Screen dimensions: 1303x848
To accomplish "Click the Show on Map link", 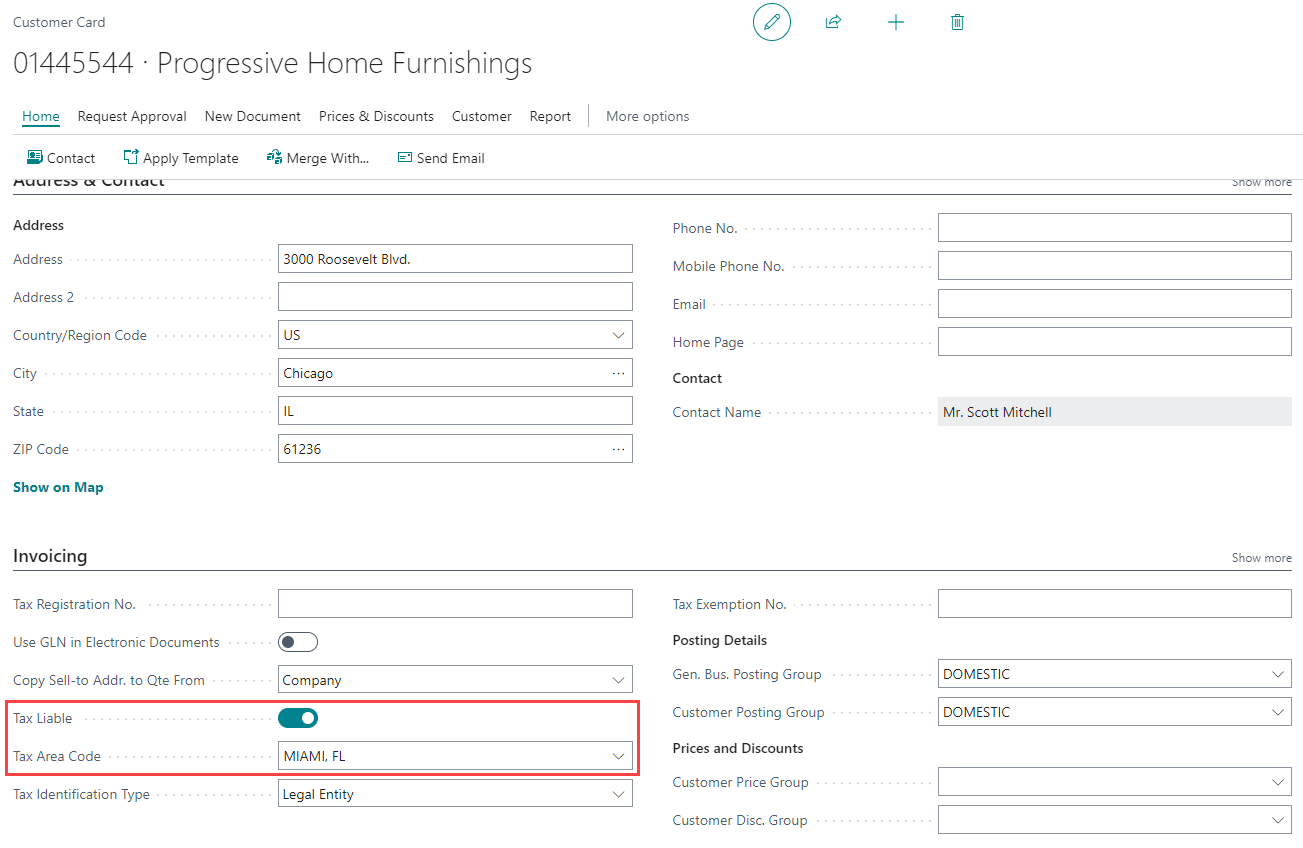I will tap(58, 487).
